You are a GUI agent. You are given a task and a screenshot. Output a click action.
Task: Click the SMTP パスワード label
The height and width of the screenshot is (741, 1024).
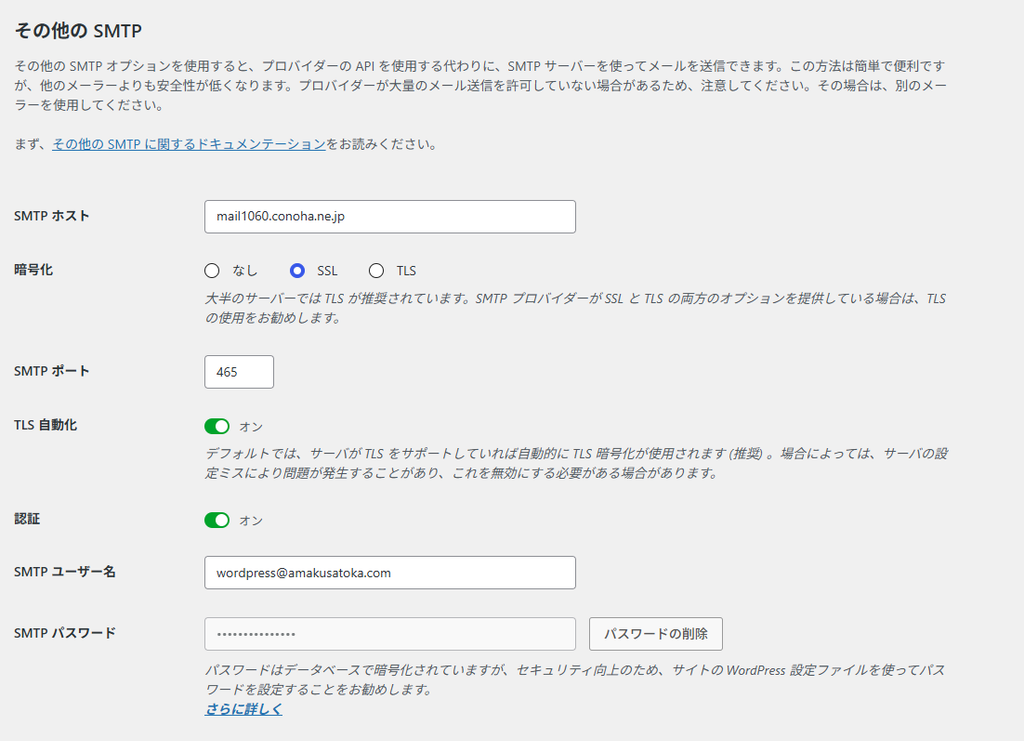65,633
